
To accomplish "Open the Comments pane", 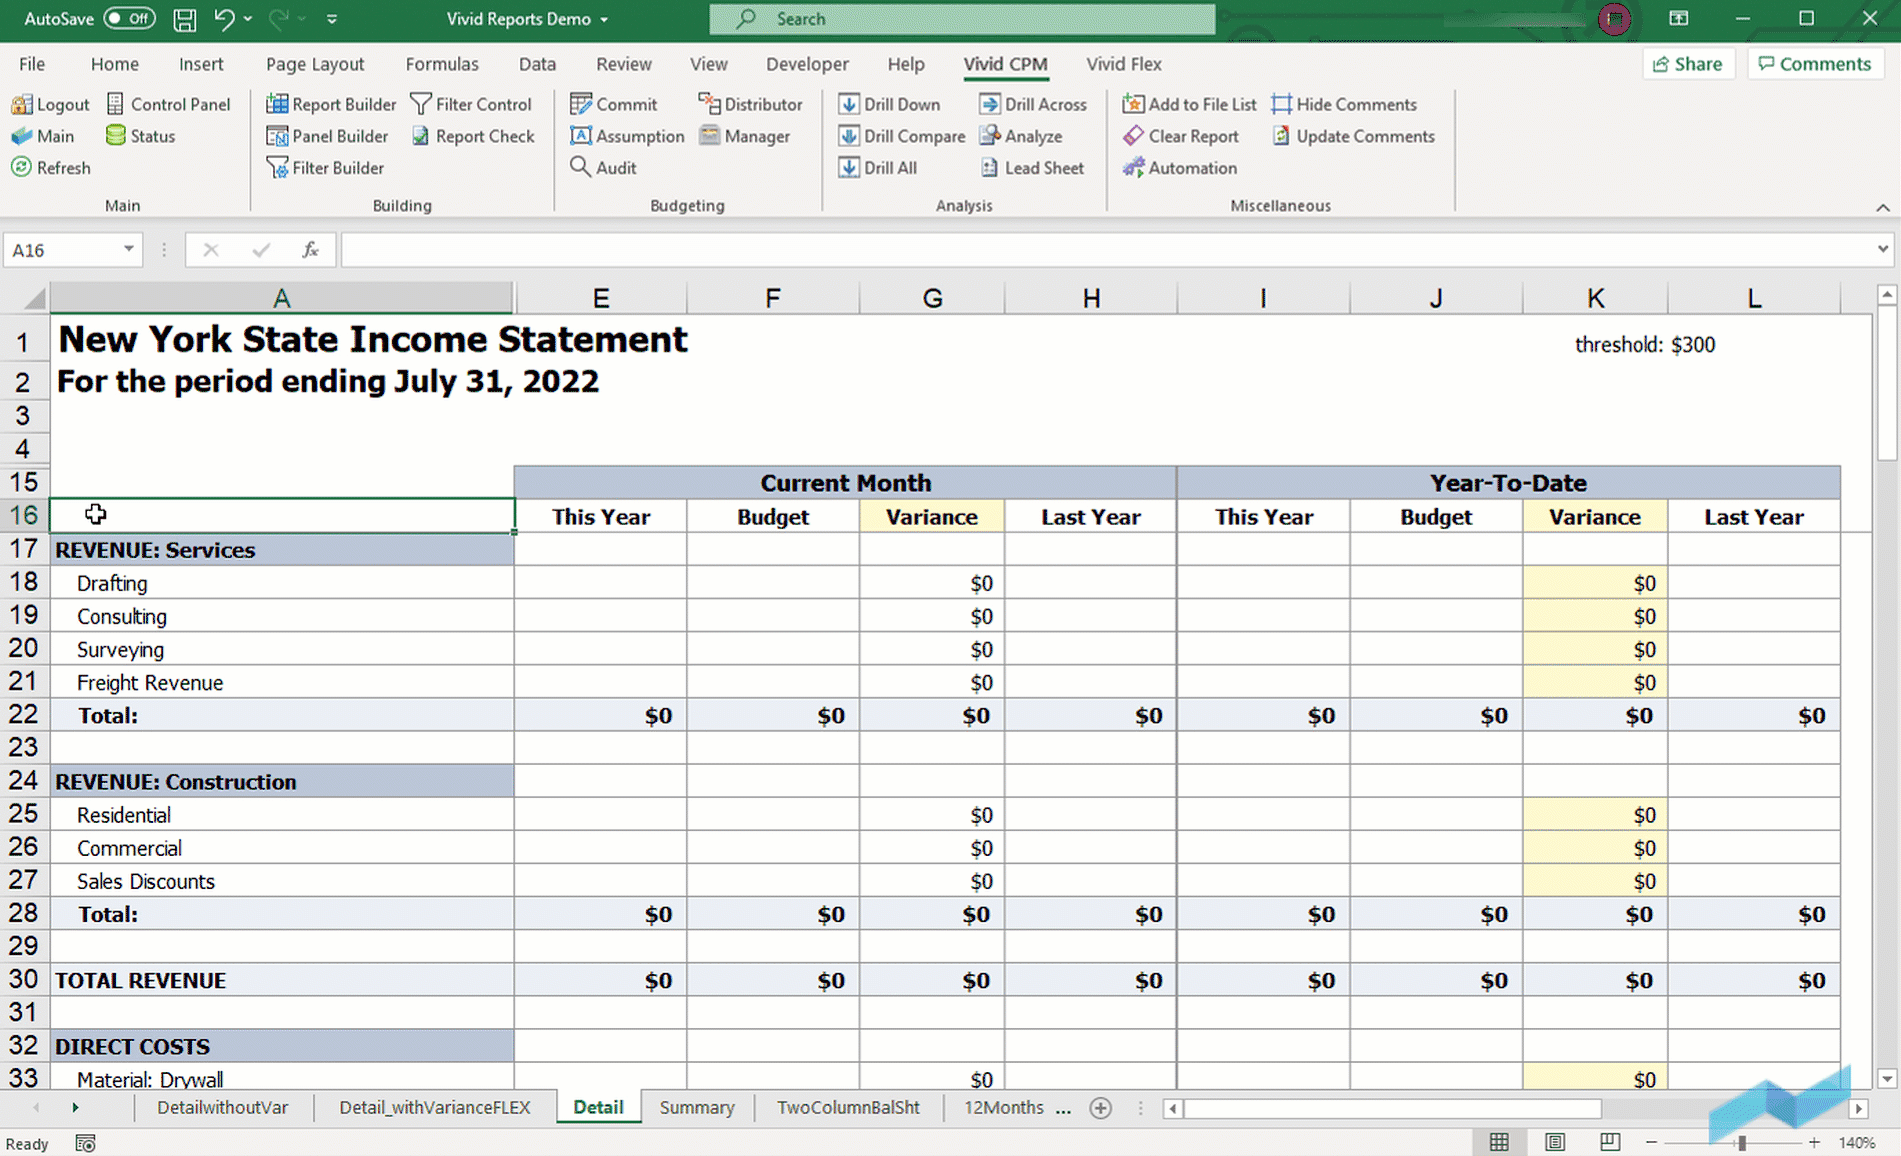I will click(1815, 63).
